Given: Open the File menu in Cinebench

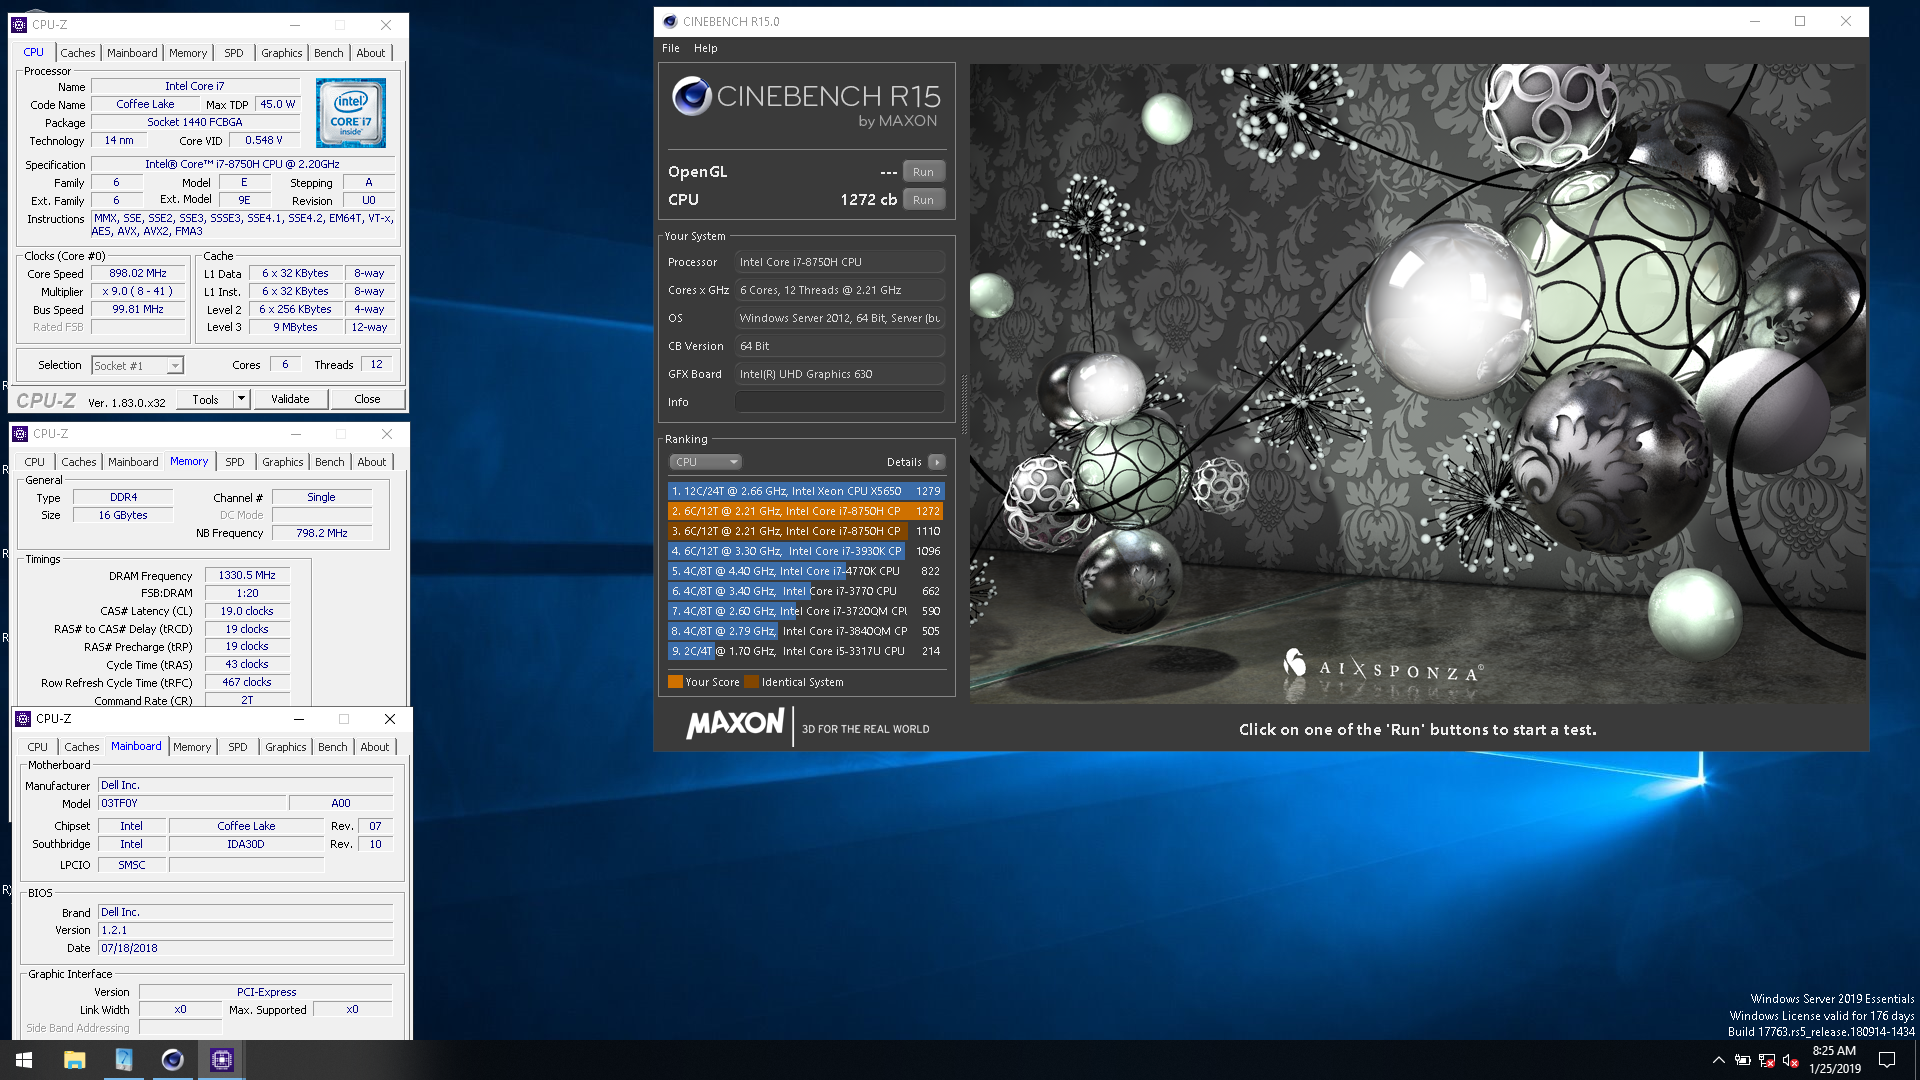Looking at the screenshot, I should (670, 48).
